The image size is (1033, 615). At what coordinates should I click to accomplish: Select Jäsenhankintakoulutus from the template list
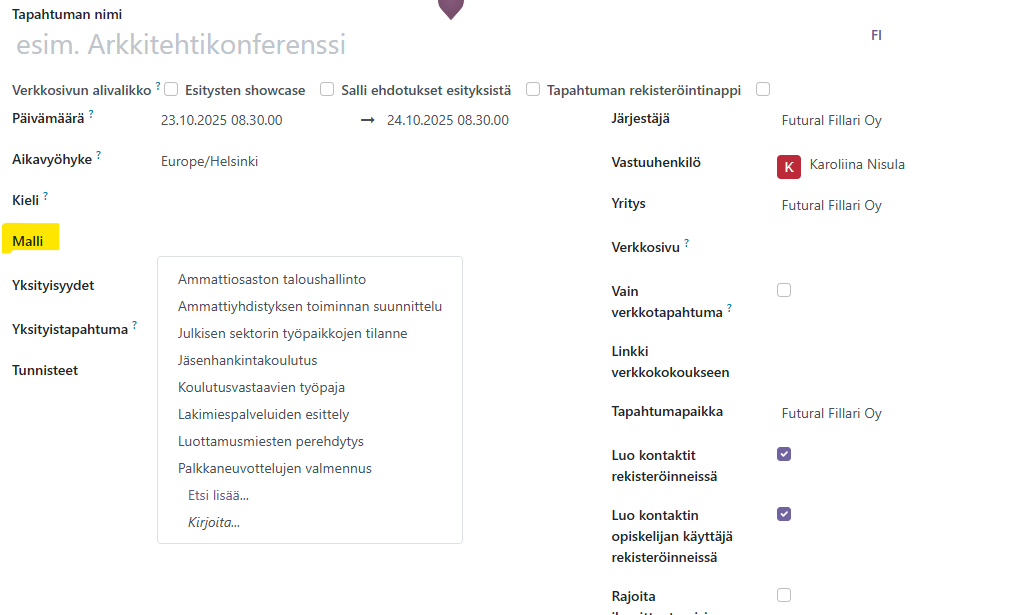[247, 360]
